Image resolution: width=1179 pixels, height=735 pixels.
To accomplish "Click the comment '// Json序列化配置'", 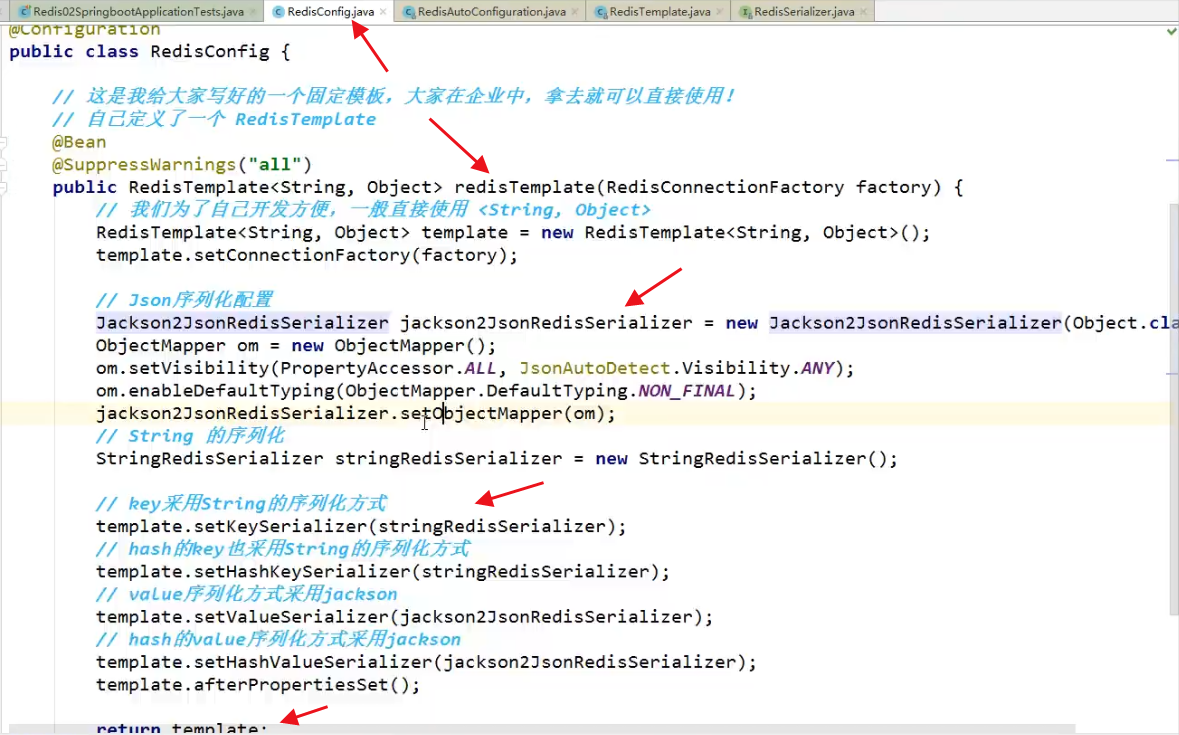I will coord(184,301).
